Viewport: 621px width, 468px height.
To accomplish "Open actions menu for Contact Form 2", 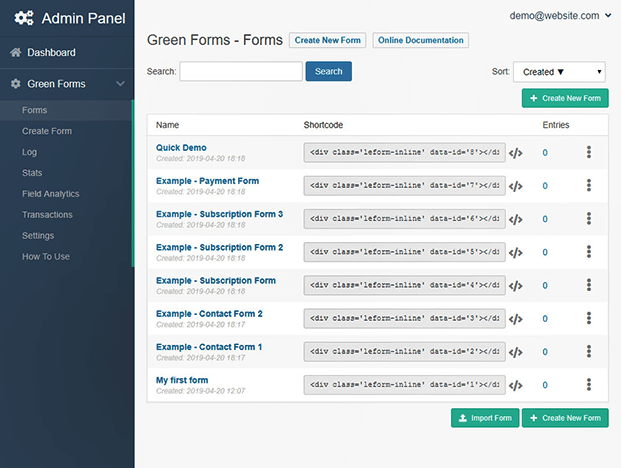I will click(x=589, y=318).
